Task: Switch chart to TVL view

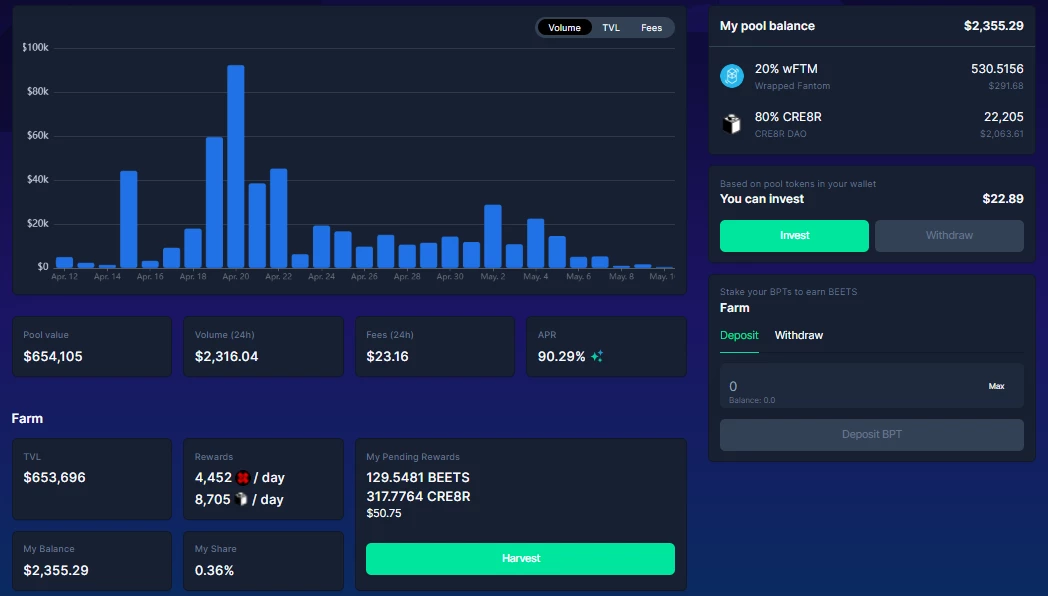Action: click(x=611, y=27)
